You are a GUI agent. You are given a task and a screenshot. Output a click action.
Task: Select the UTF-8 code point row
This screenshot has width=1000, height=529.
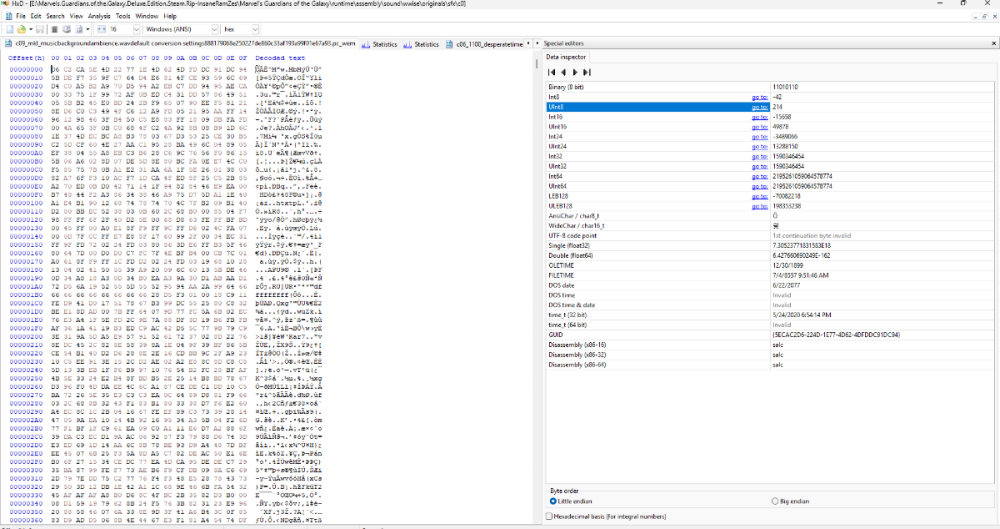770,235
